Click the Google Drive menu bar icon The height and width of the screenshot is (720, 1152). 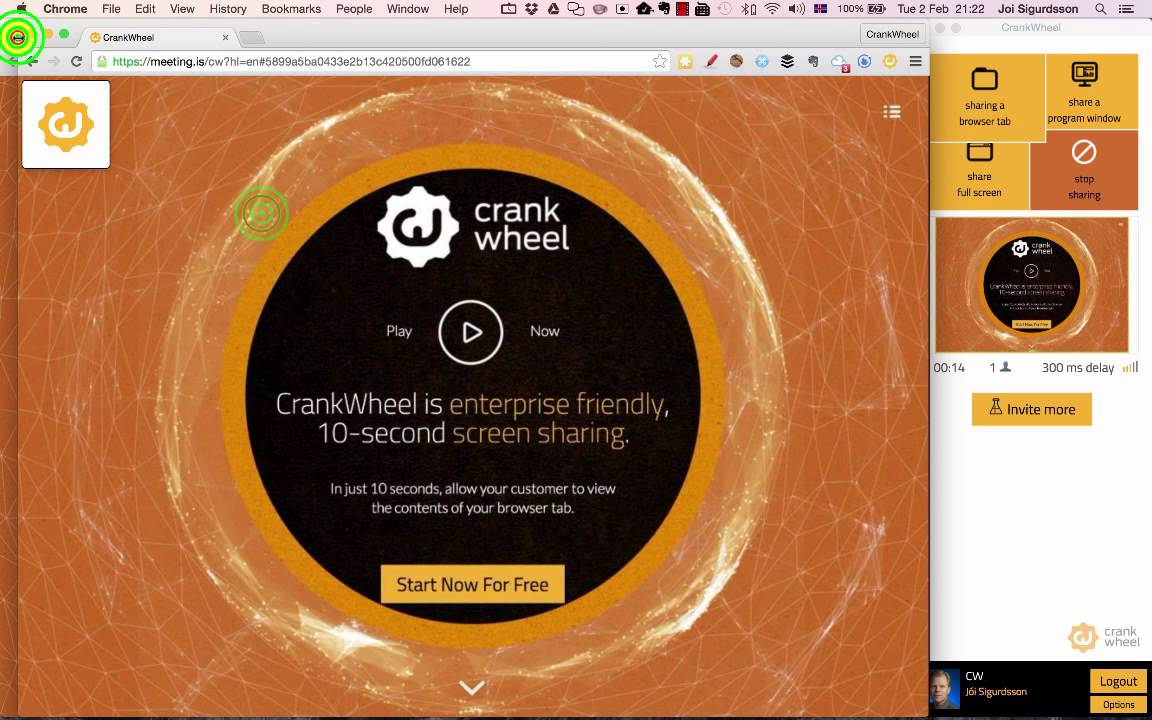(x=552, y=9)
